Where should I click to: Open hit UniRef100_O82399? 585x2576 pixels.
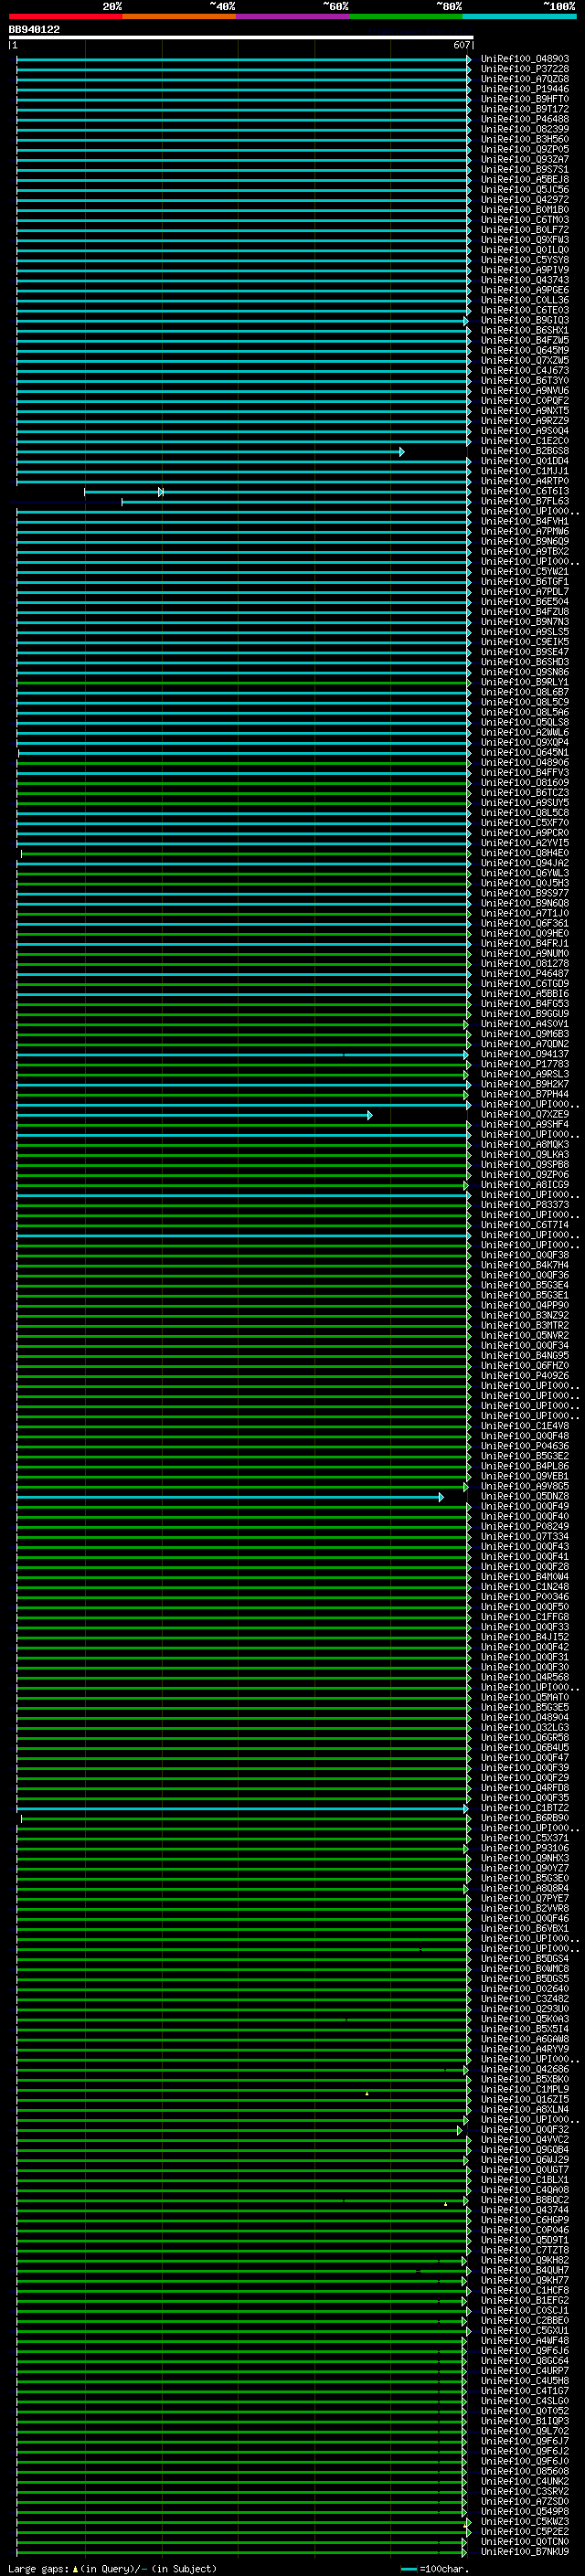coord(524,129)
